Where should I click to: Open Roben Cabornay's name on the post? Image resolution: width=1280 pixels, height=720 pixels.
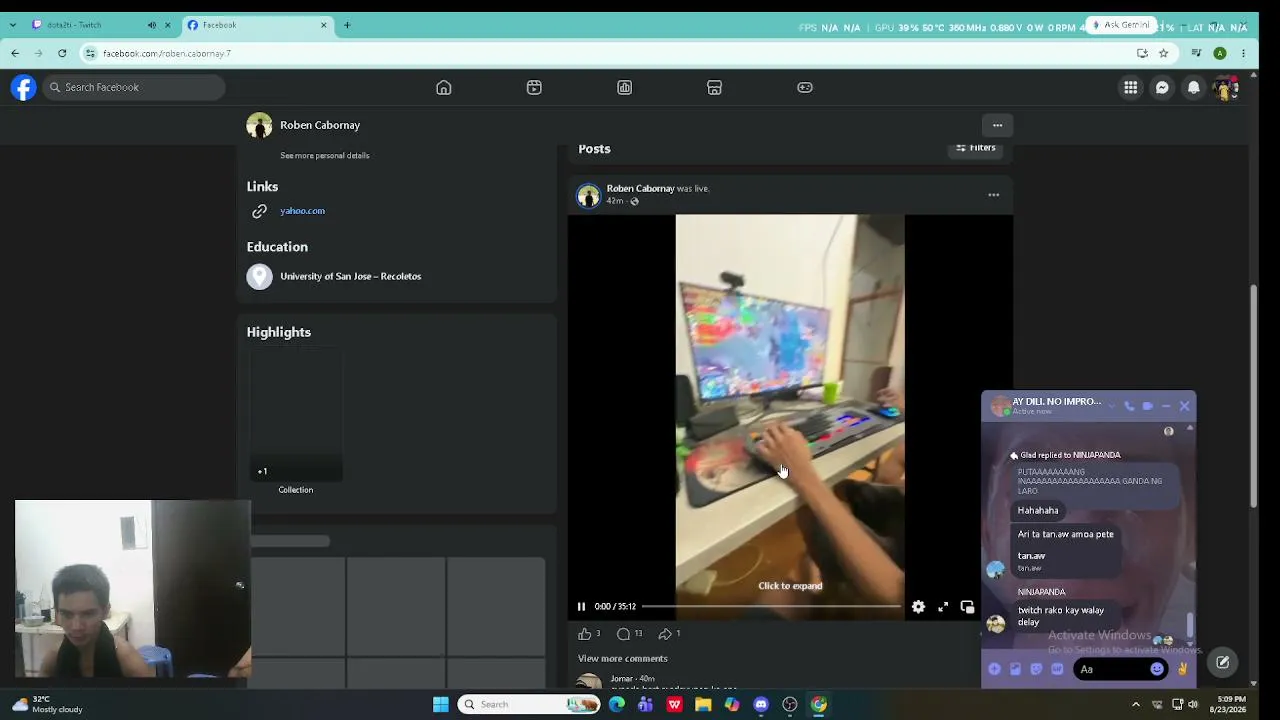point(640,189)
